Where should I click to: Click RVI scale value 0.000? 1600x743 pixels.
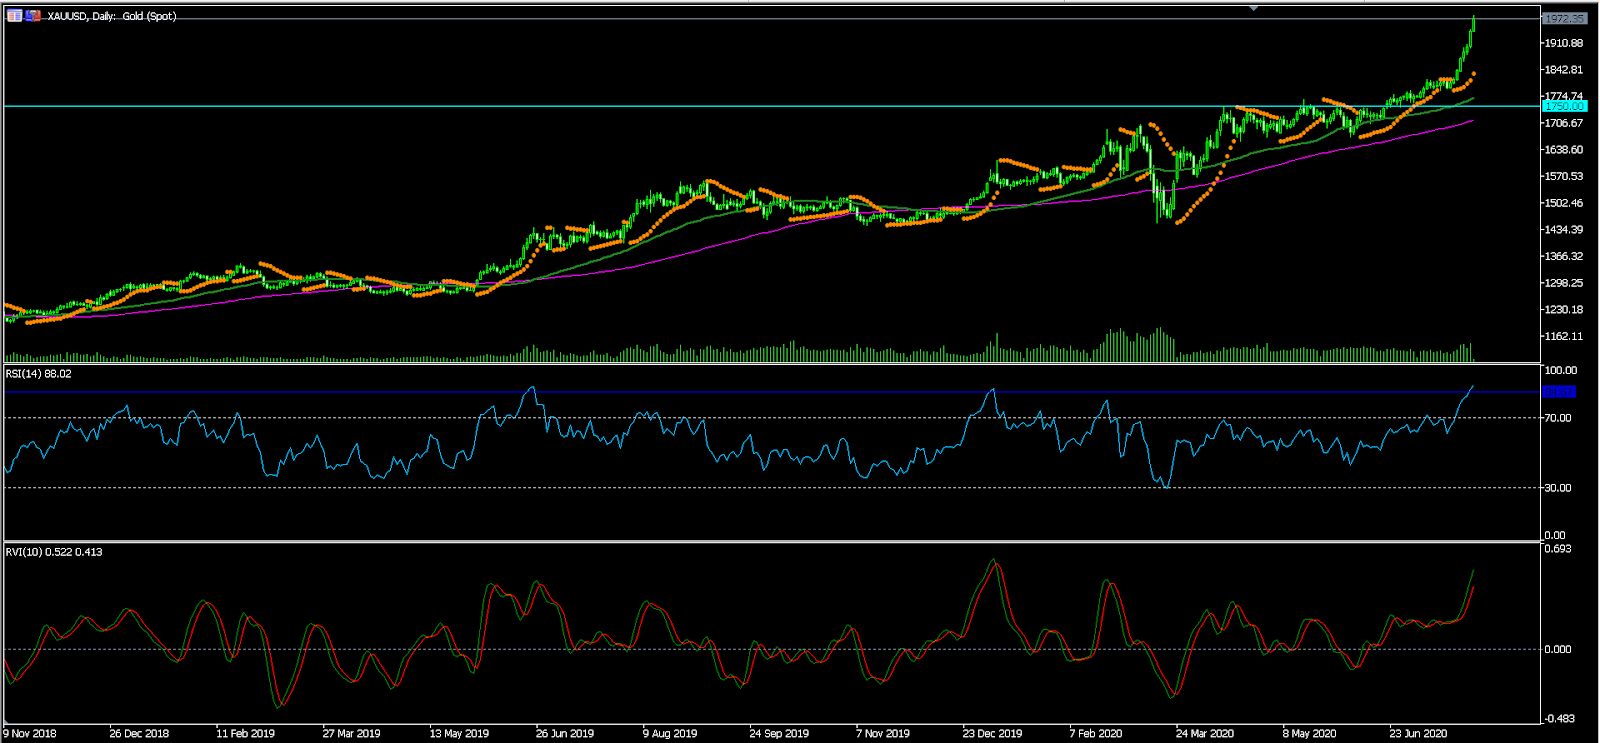(1558, 649)
